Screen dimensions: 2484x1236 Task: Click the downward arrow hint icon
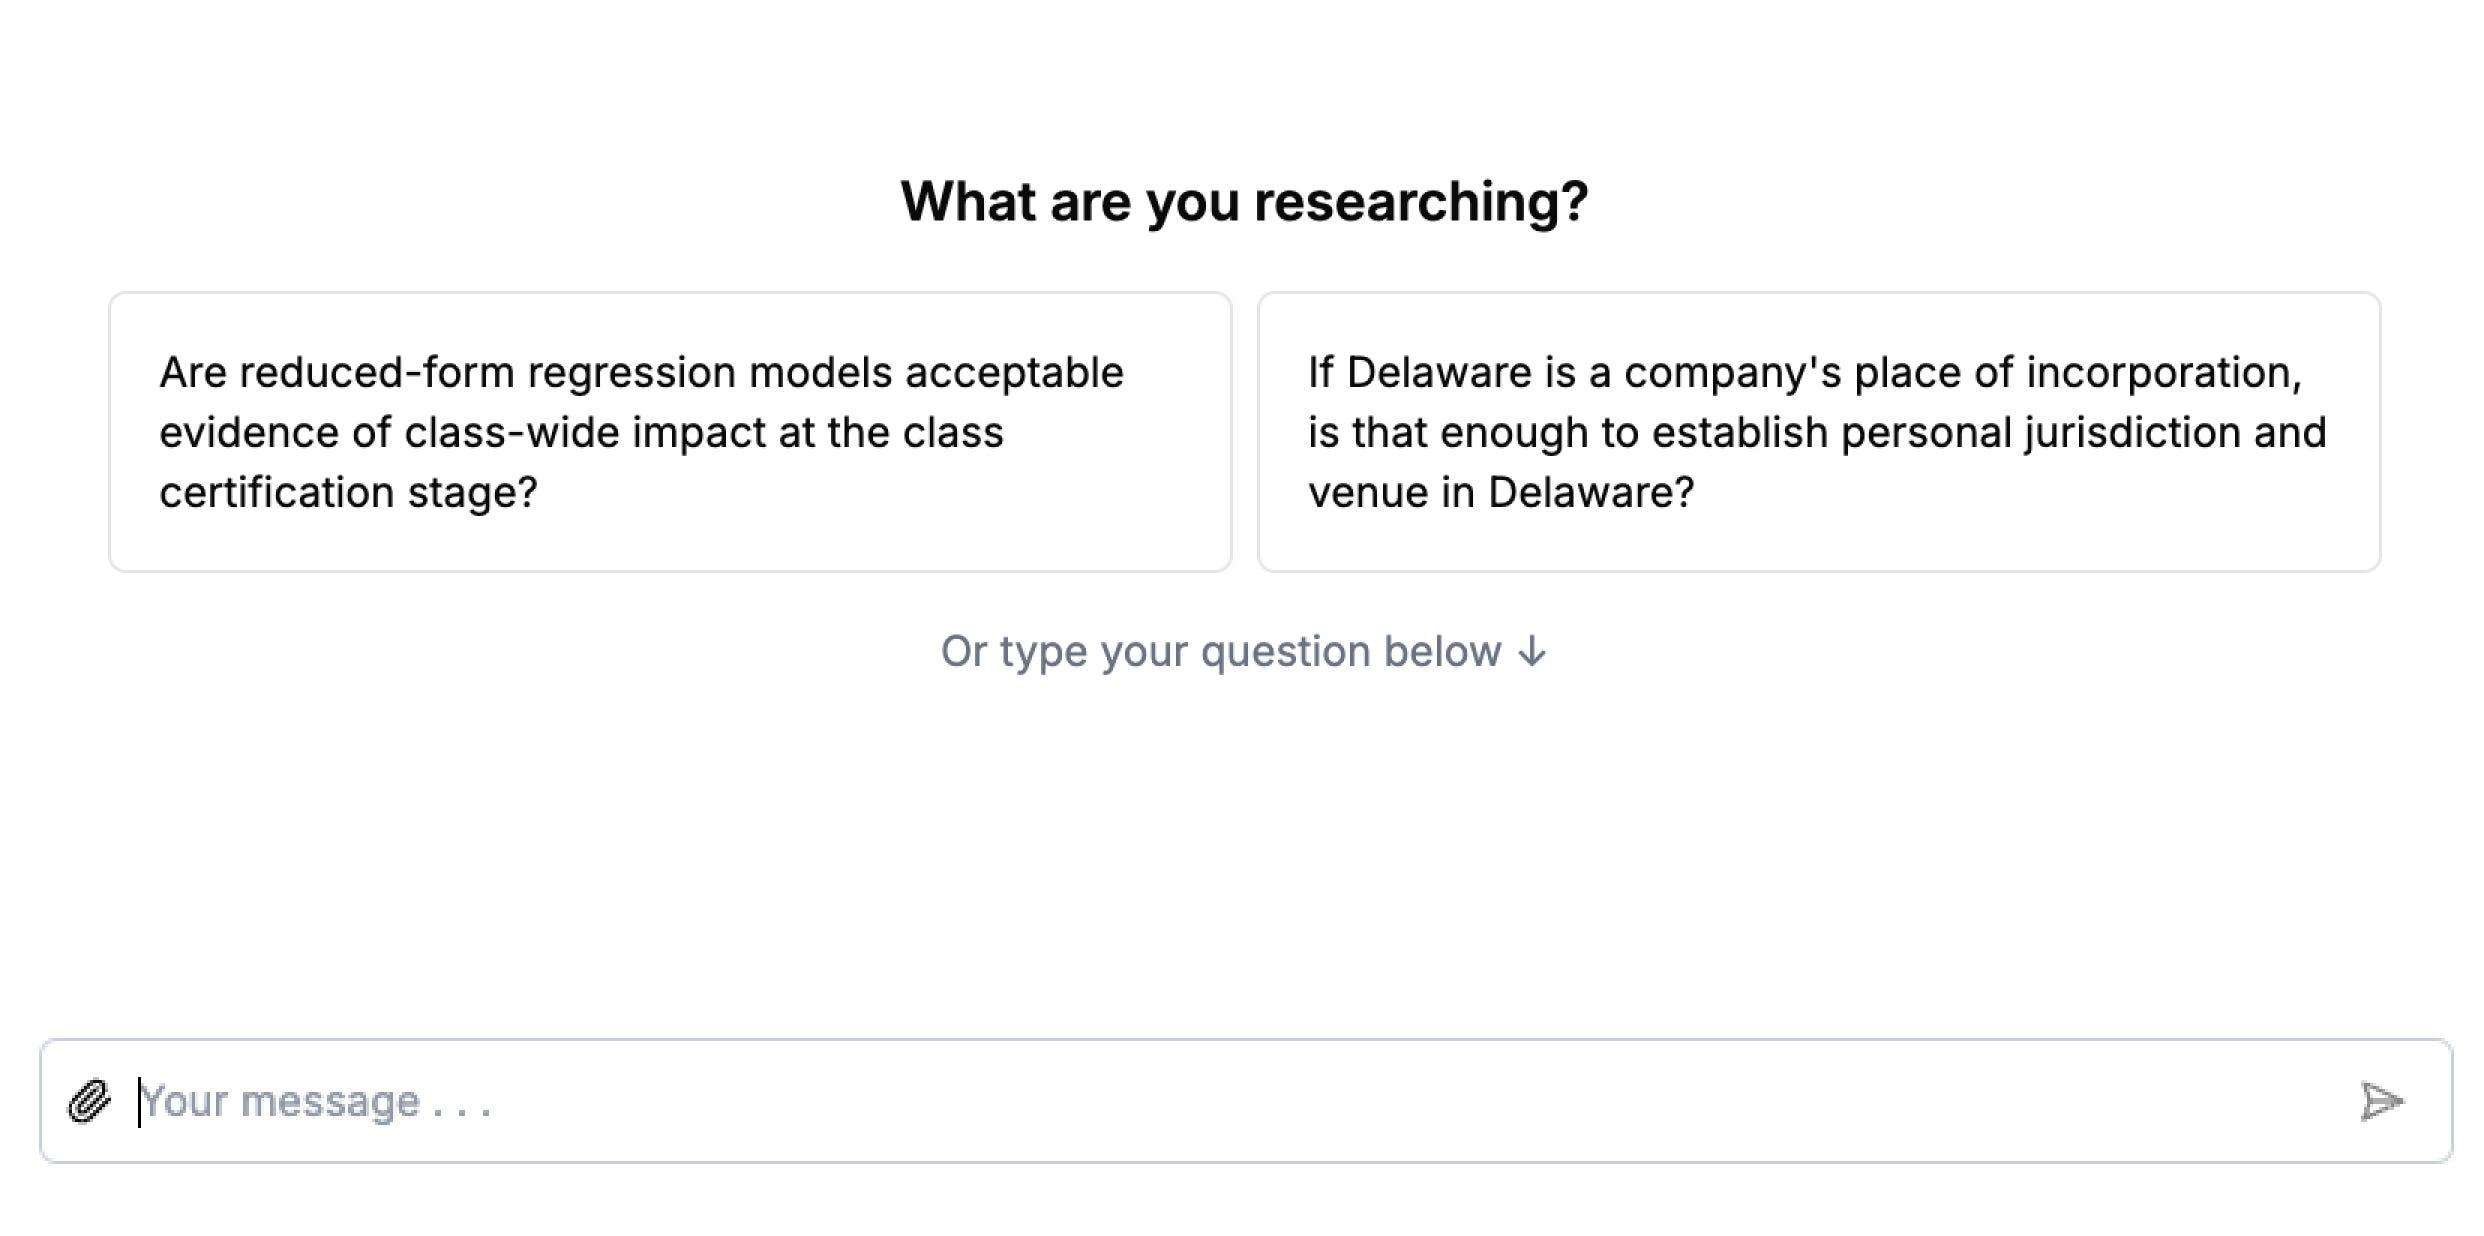click(x=1532, y=652)
